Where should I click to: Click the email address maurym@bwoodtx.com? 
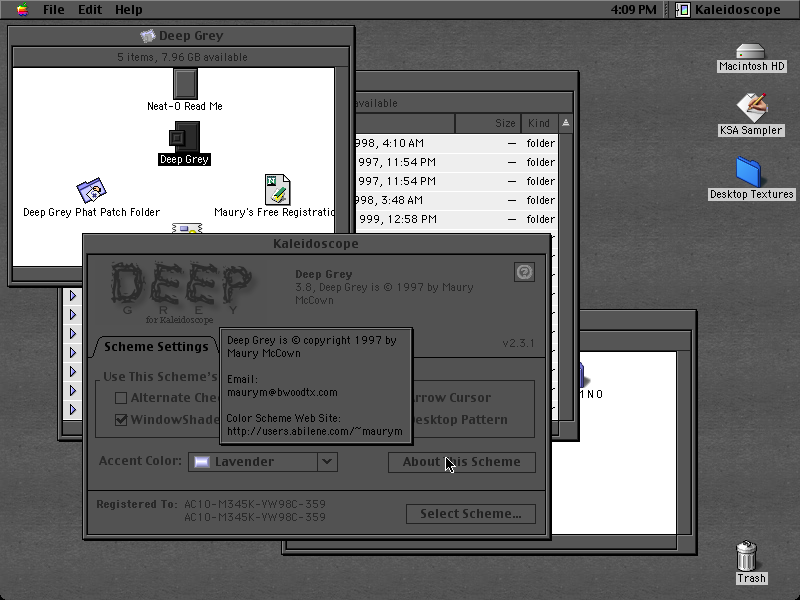pos(282,392)
